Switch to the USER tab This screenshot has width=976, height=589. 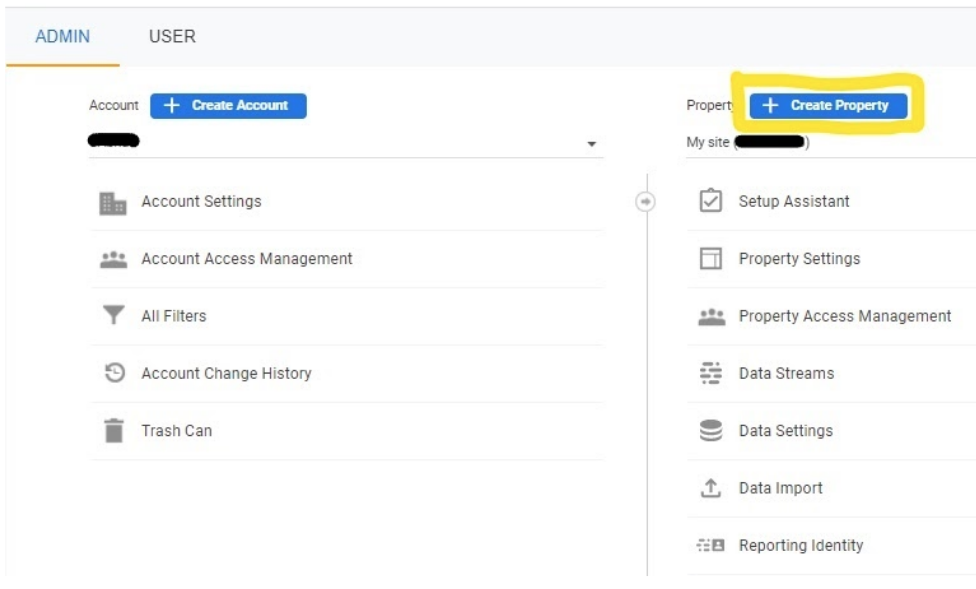point(172,37)
